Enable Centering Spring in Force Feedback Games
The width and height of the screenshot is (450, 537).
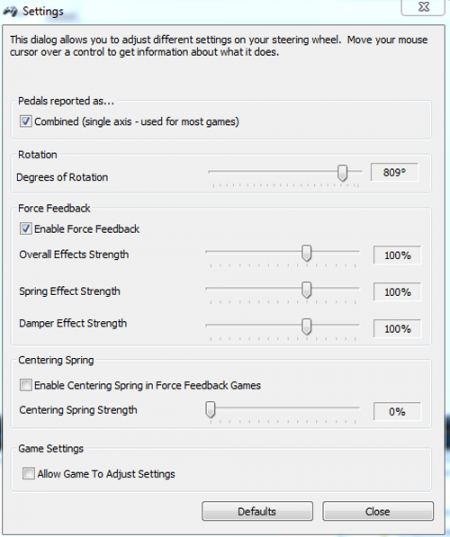click(x=26, y=385)
